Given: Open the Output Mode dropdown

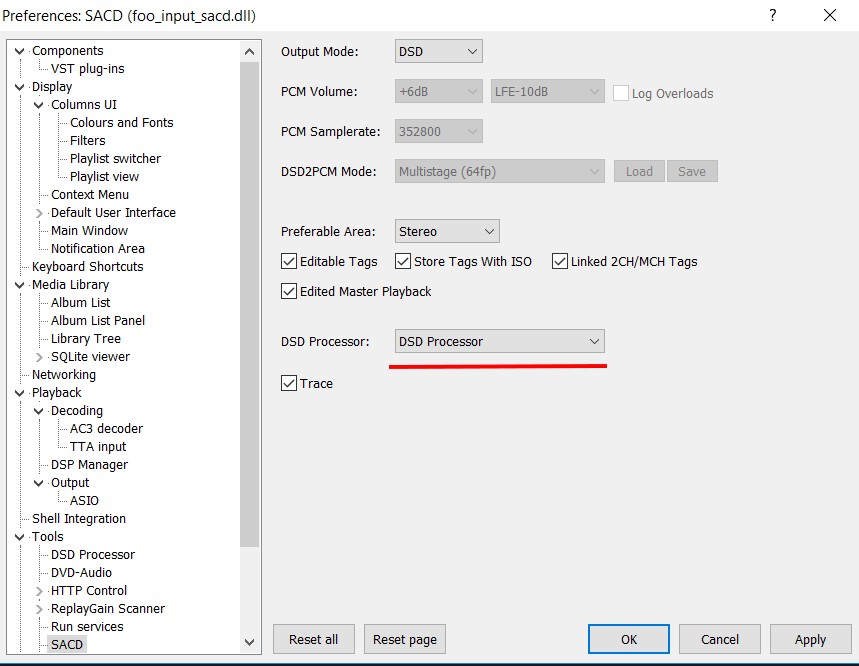Looking at the screenshot, I should point(438,52).
